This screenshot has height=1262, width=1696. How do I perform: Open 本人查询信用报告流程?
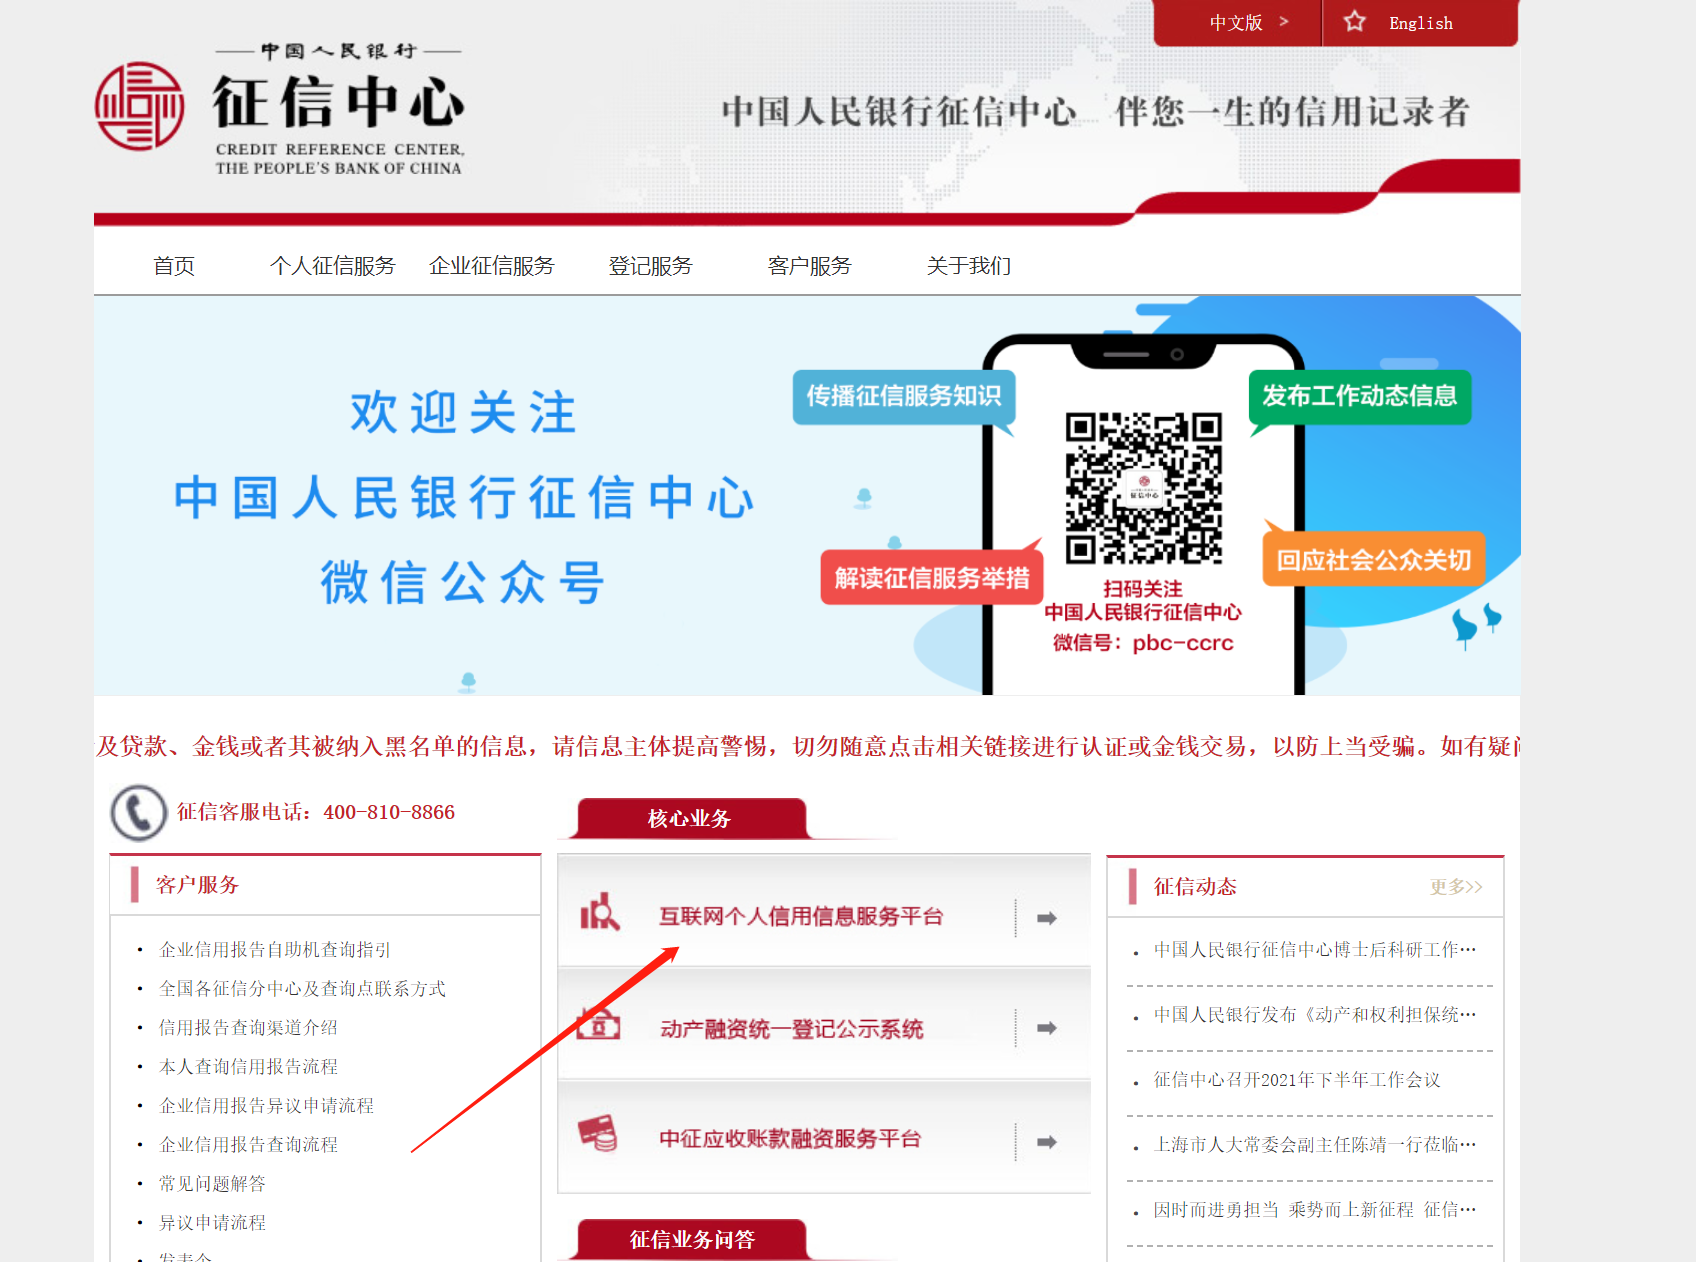[248, 1067]
